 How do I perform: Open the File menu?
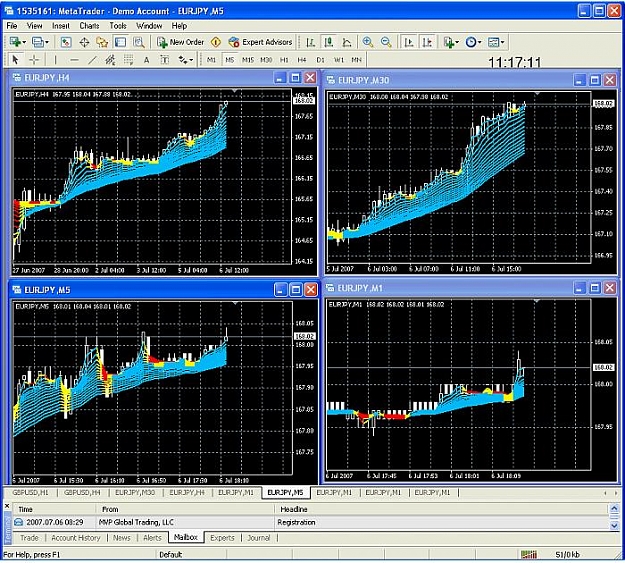pos(12,26)
